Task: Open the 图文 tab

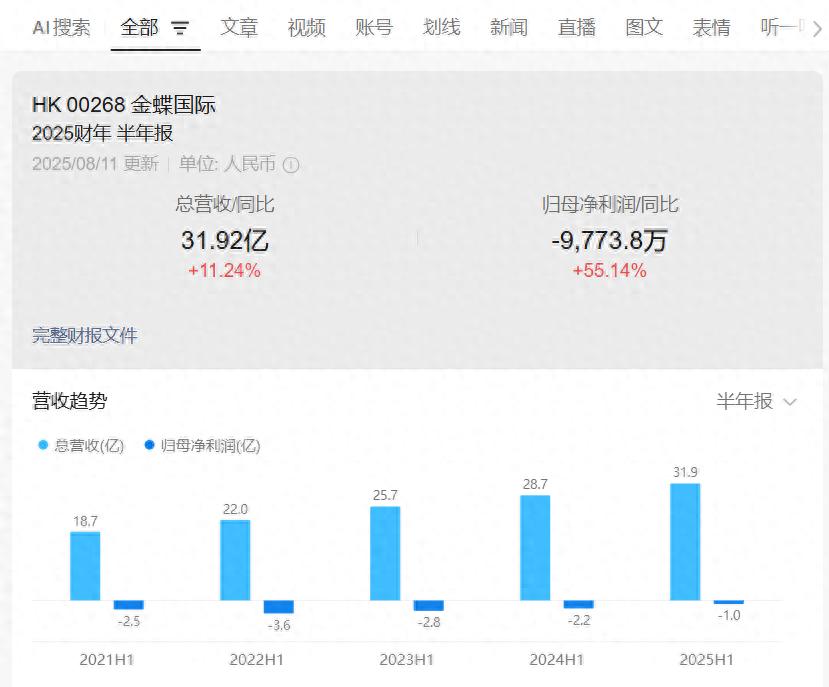Action: (644, 28)
